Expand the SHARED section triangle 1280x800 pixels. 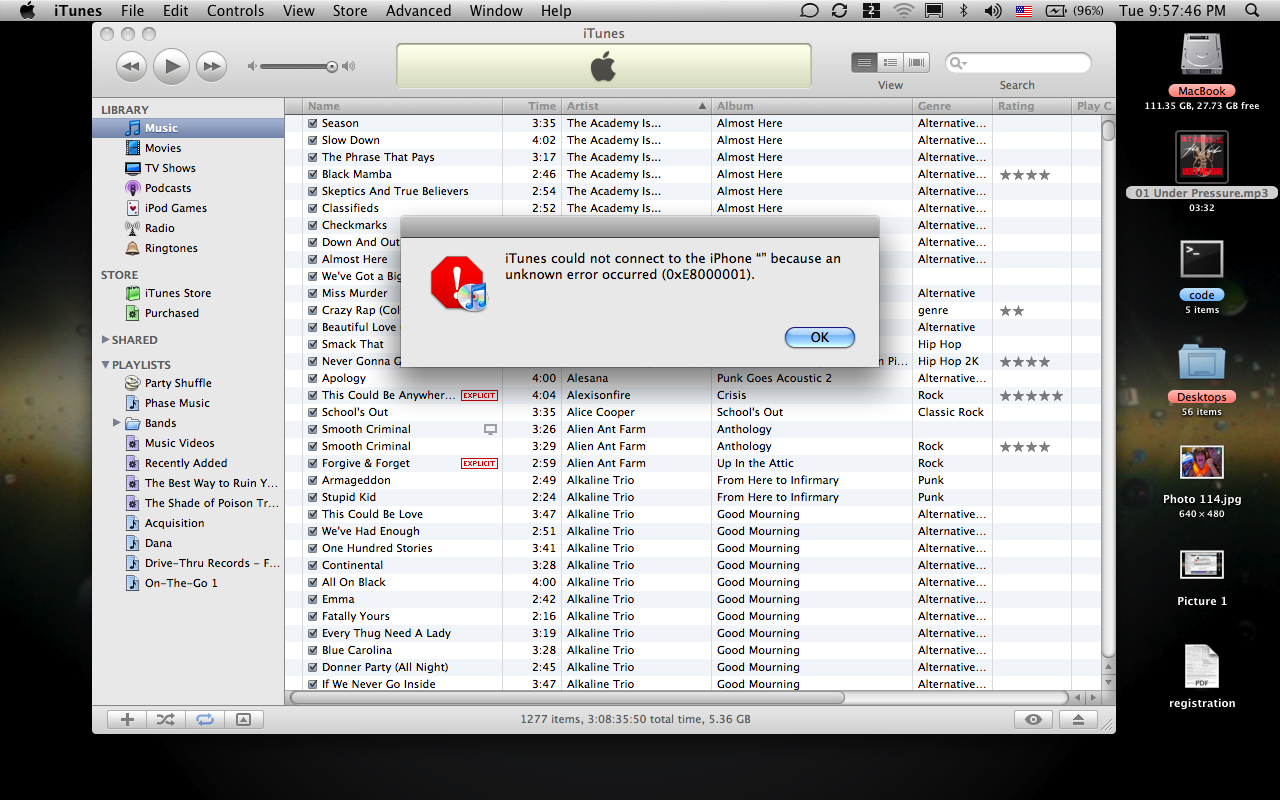click(106, 340)
